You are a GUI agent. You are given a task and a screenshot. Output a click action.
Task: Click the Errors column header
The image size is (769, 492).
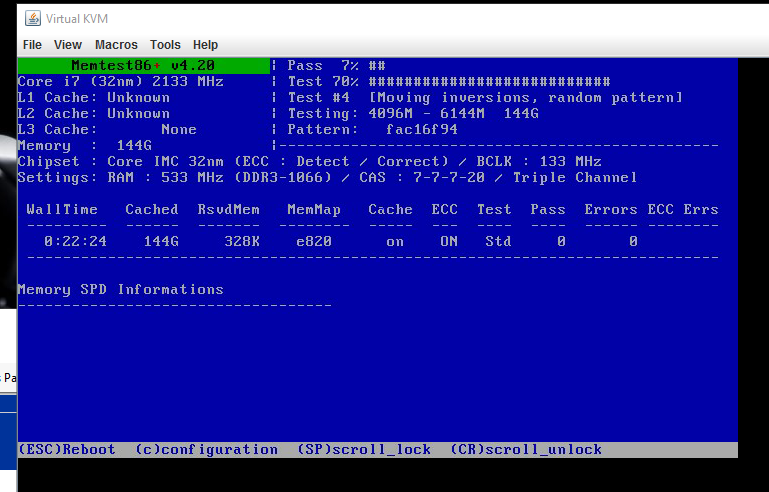tap(611, 209)
